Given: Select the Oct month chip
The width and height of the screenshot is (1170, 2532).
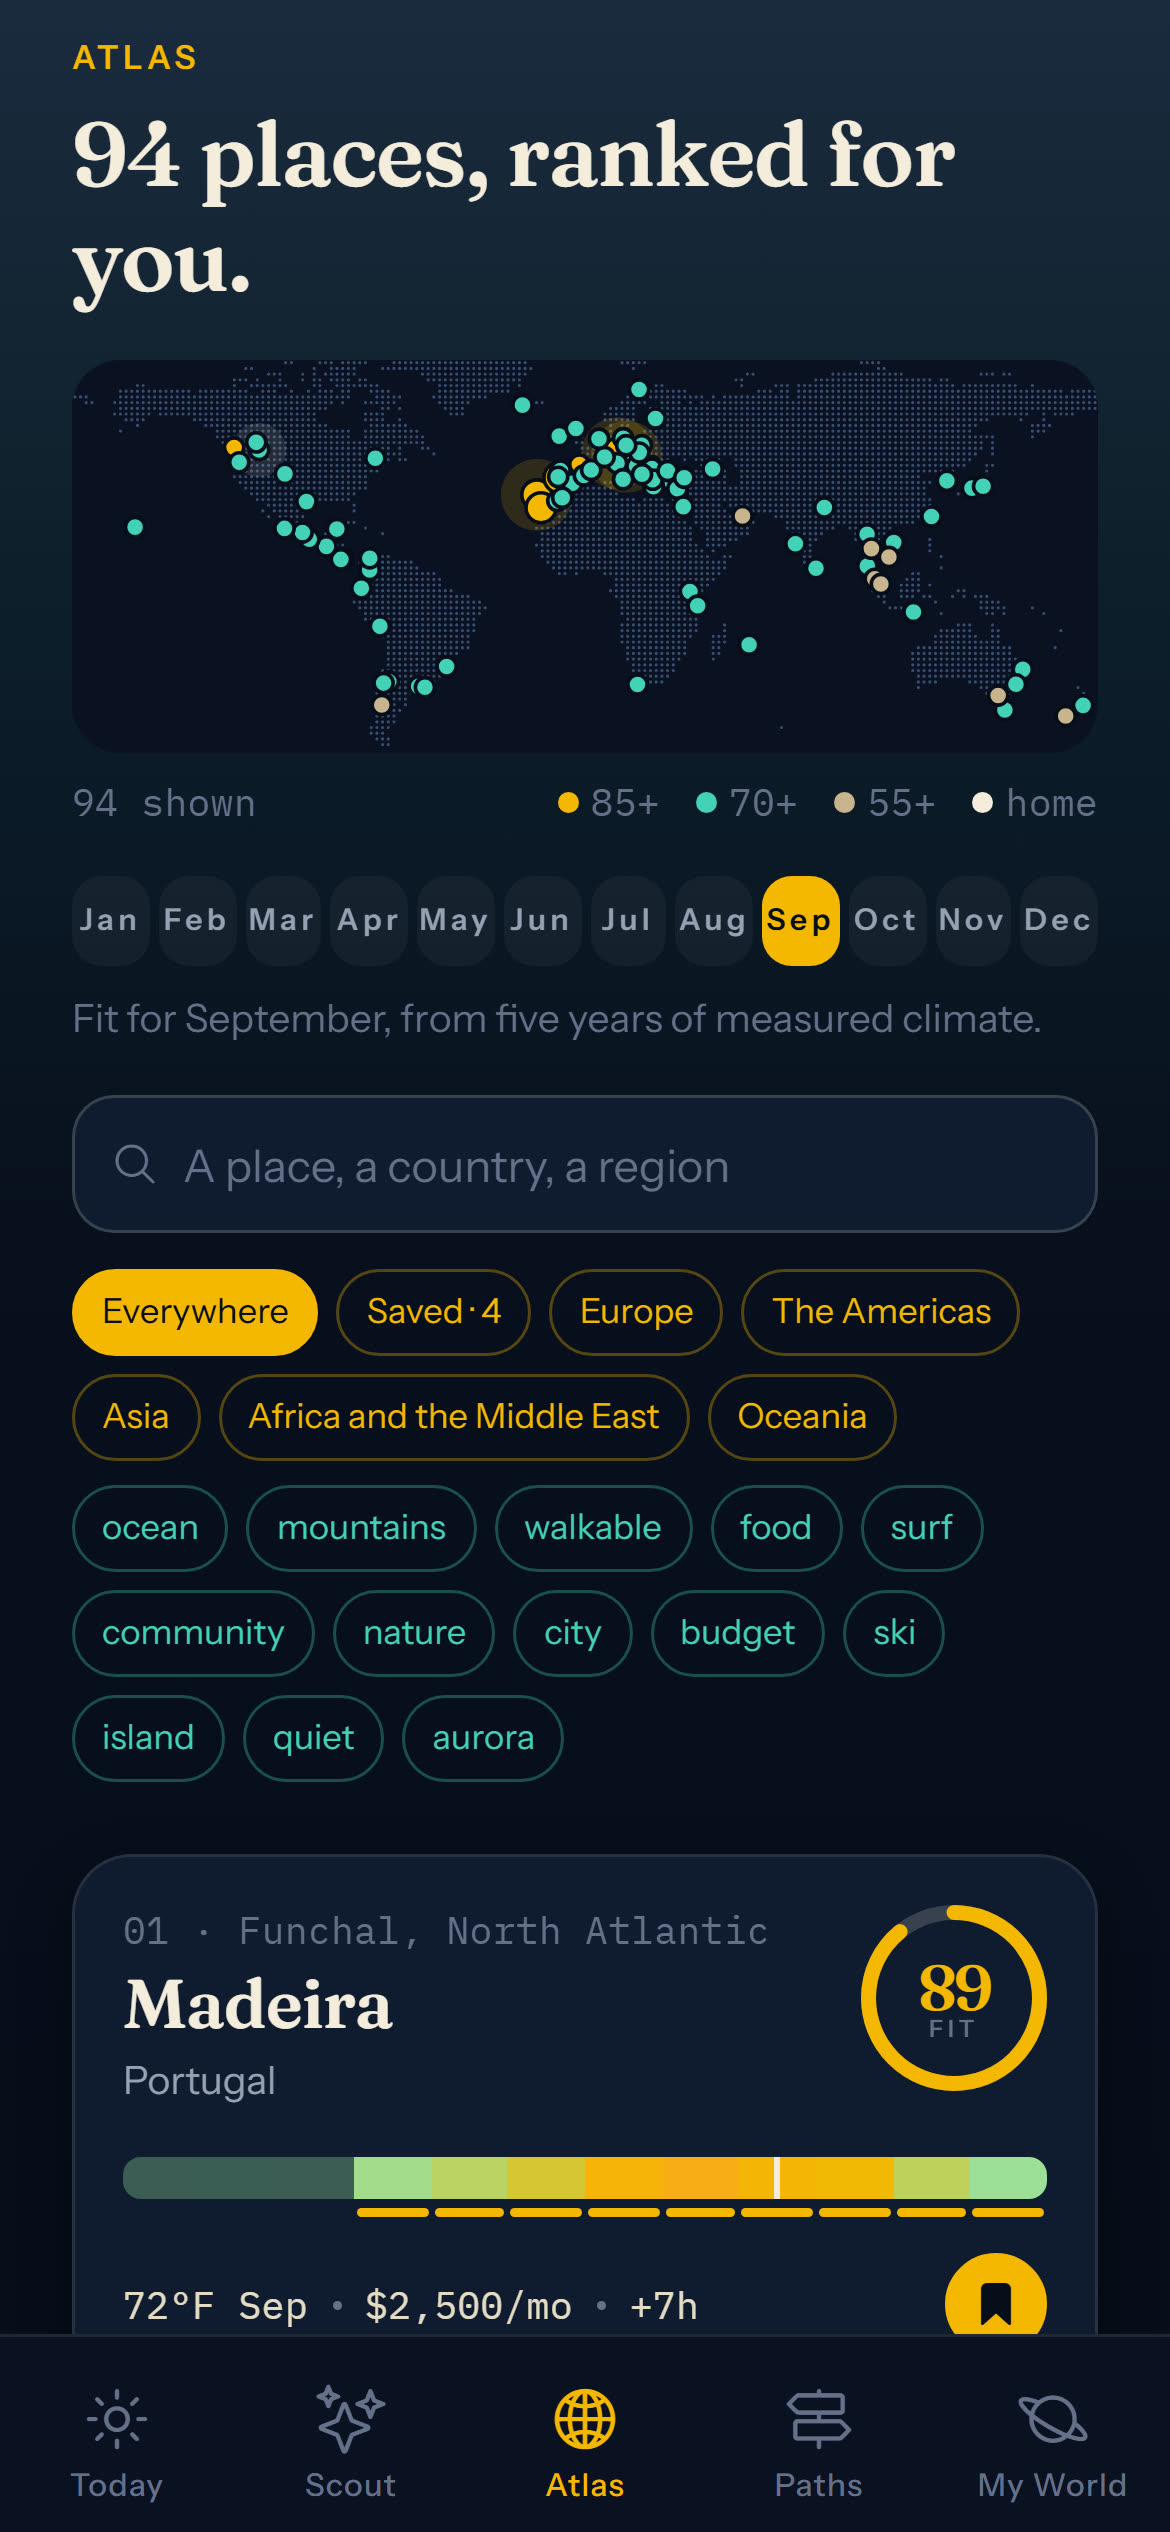Looking at the screenshot, I should (x=885, y=920).
